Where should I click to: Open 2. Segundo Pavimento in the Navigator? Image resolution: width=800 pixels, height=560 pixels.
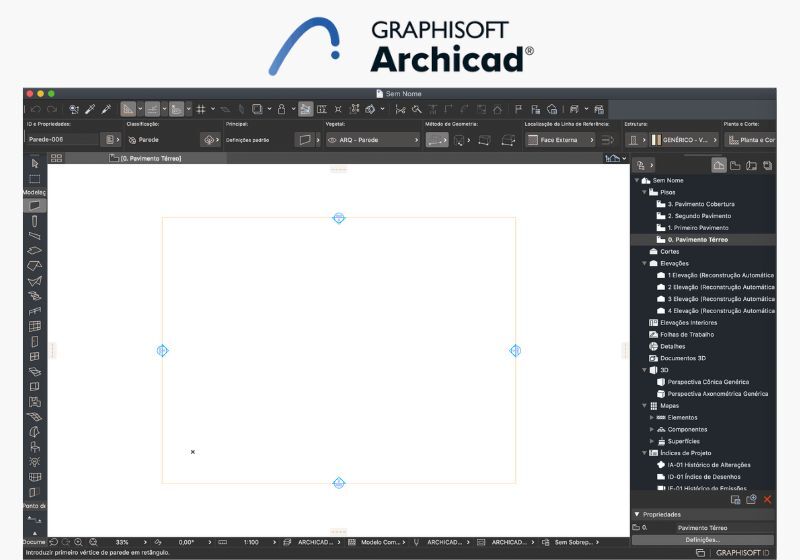699,216
